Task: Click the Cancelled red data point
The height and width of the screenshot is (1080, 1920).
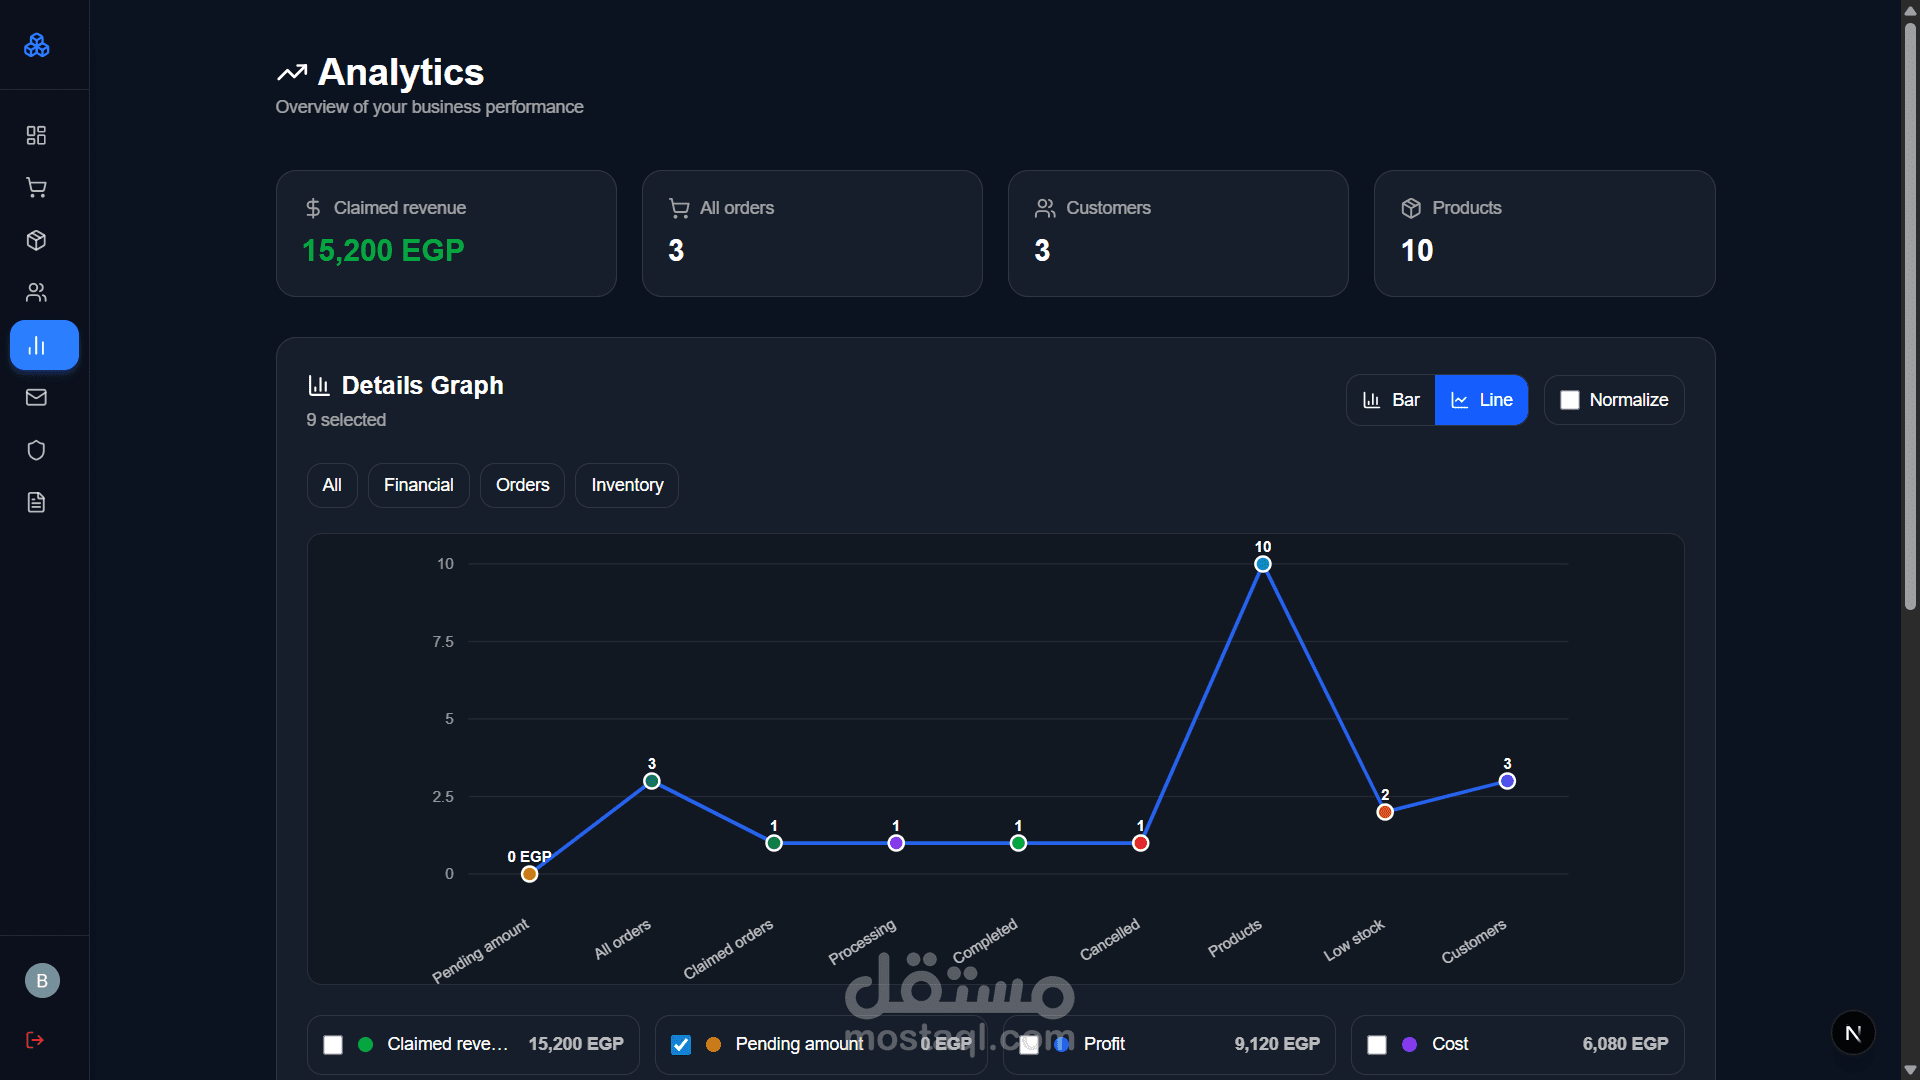Action: click(x=1141, y=843)
